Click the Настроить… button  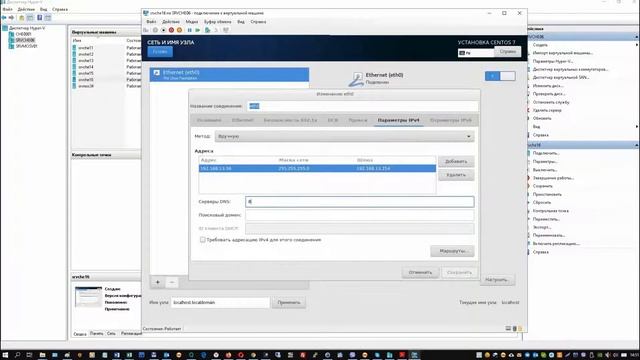click(497, 280)
